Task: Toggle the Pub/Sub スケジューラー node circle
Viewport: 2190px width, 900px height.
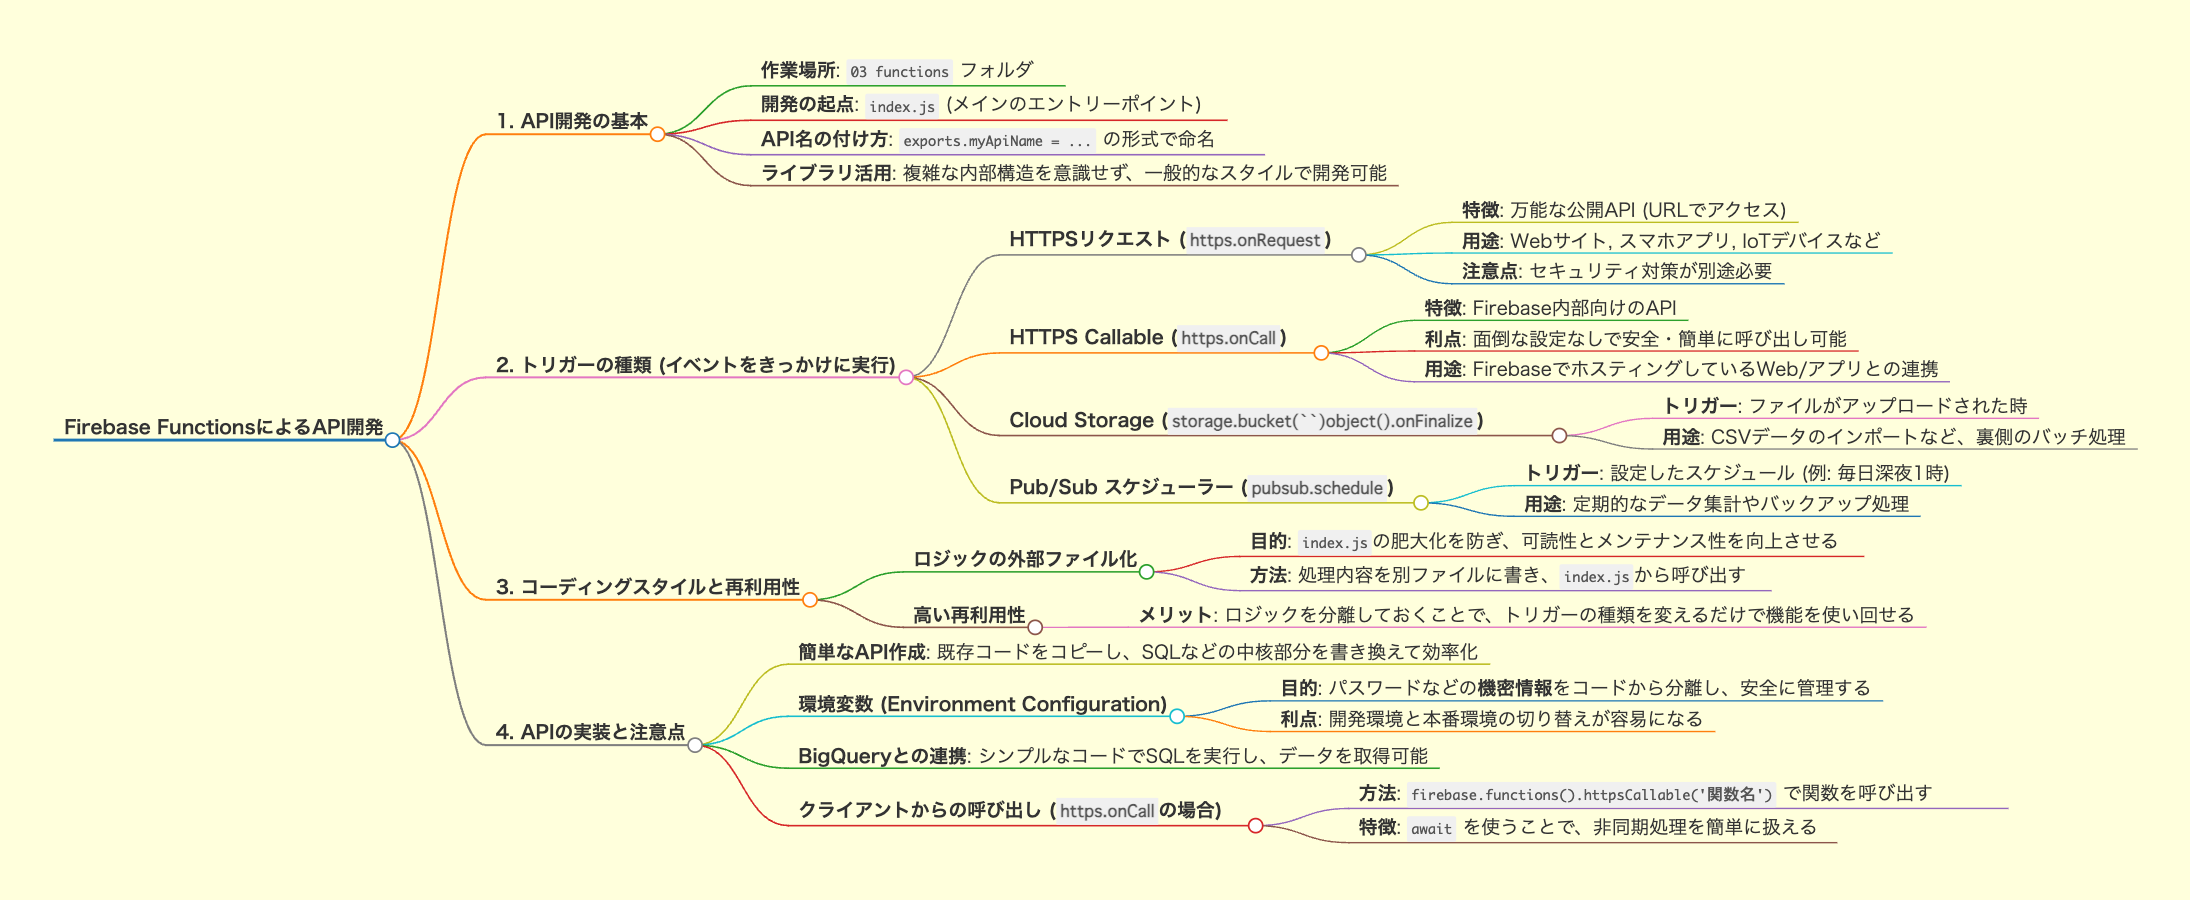Action: tap(1421, 503)
